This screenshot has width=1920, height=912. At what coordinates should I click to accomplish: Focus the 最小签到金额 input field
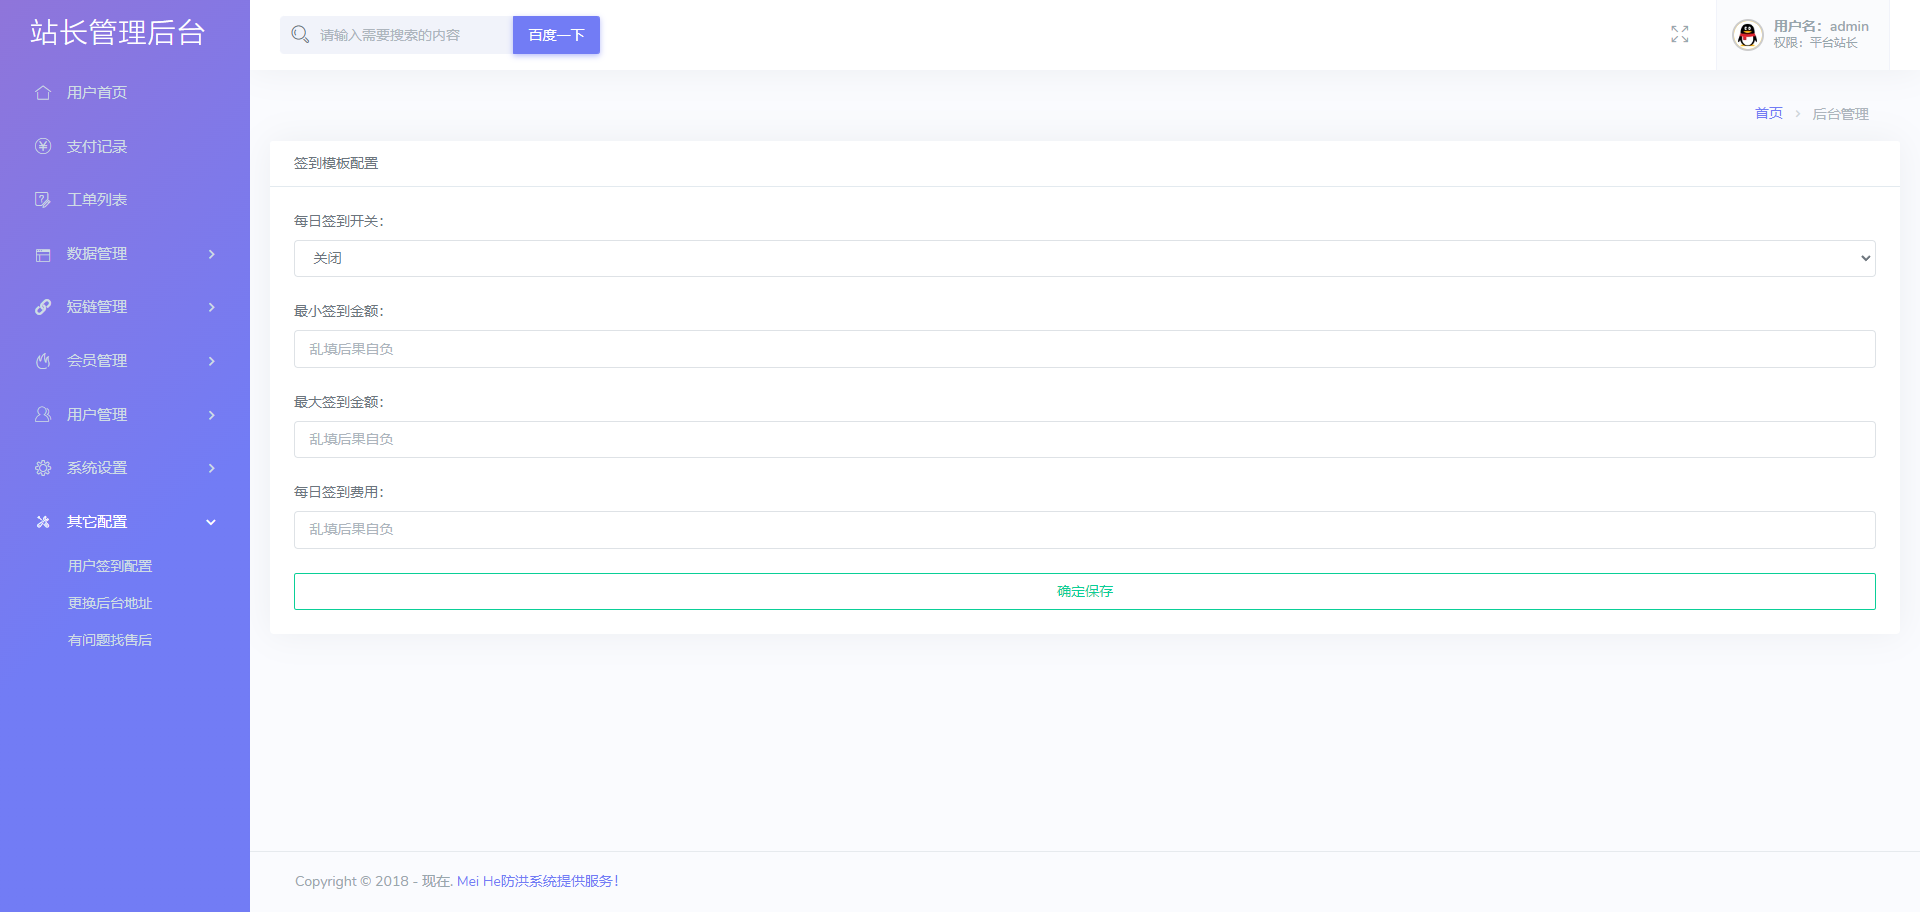1084,349
